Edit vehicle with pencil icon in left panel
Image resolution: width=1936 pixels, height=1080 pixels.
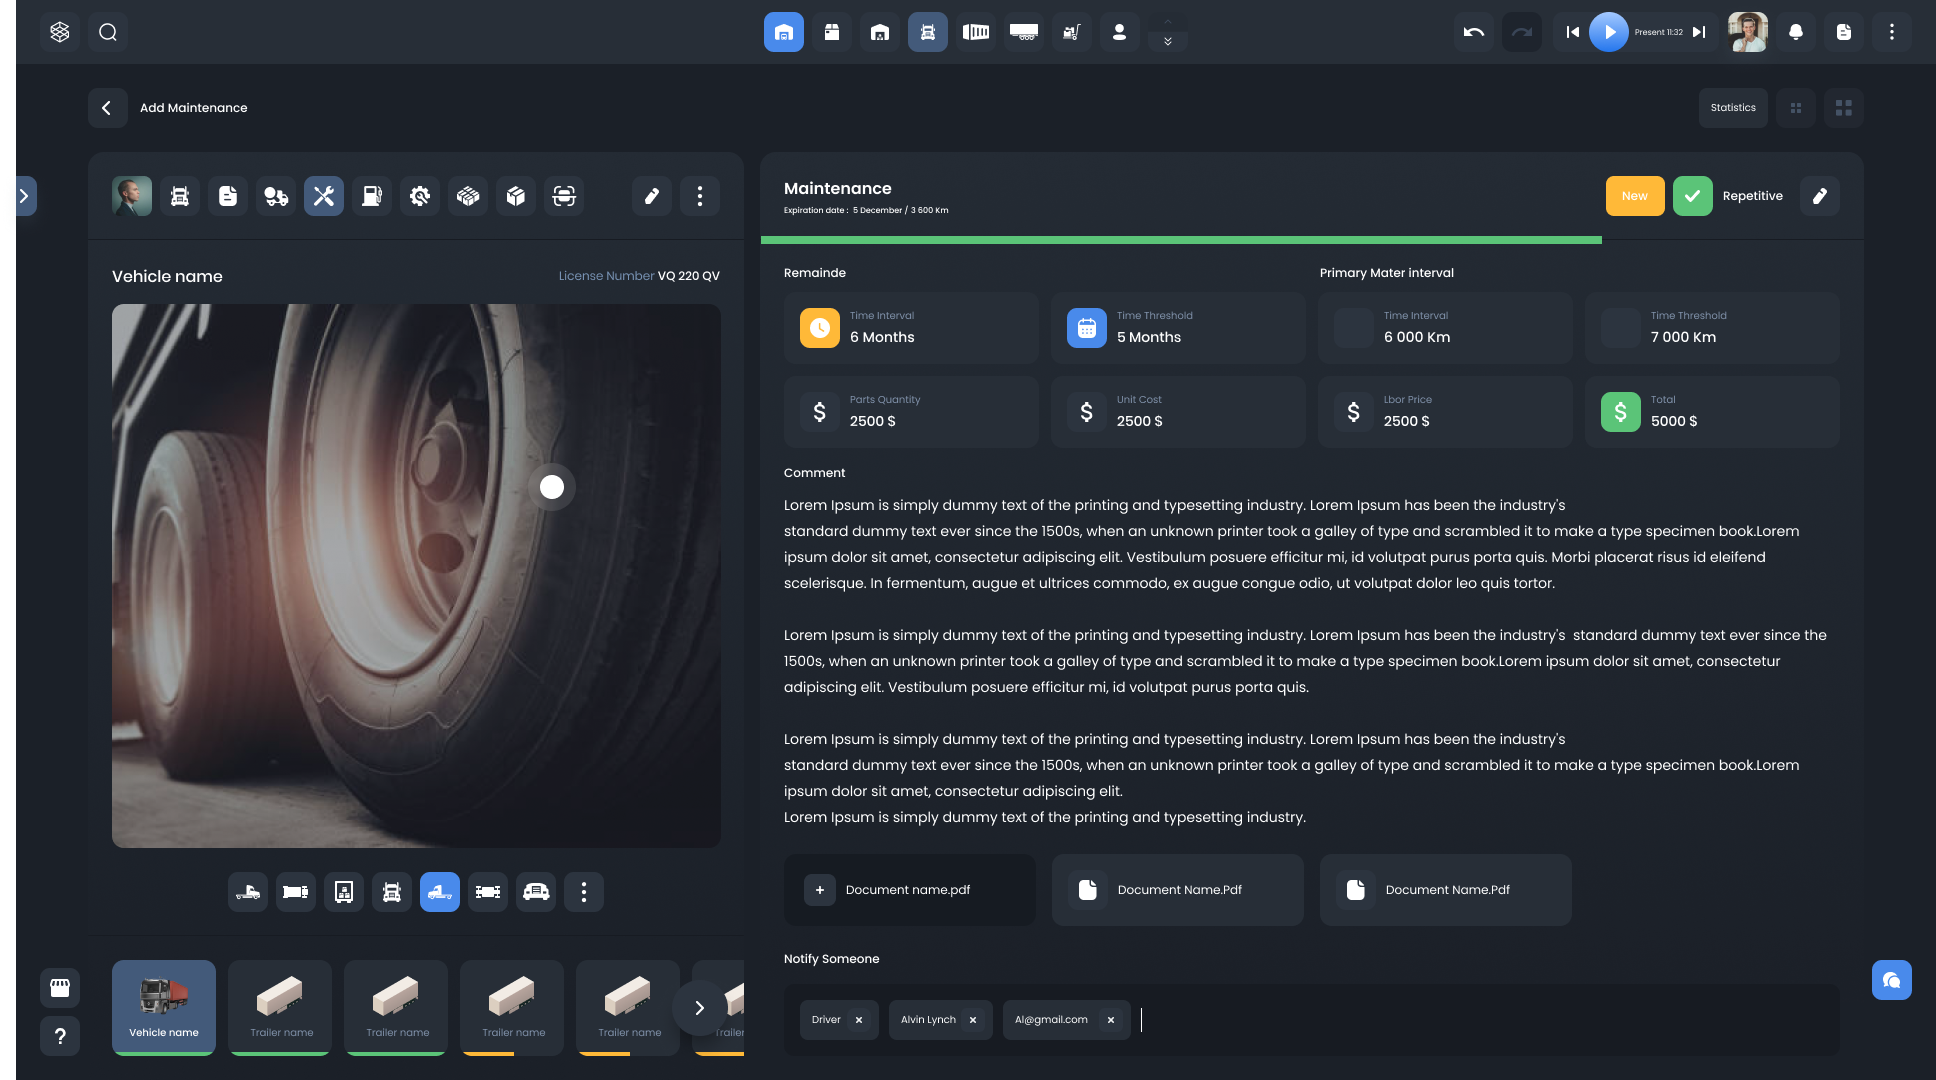click(x=652, y=196)
